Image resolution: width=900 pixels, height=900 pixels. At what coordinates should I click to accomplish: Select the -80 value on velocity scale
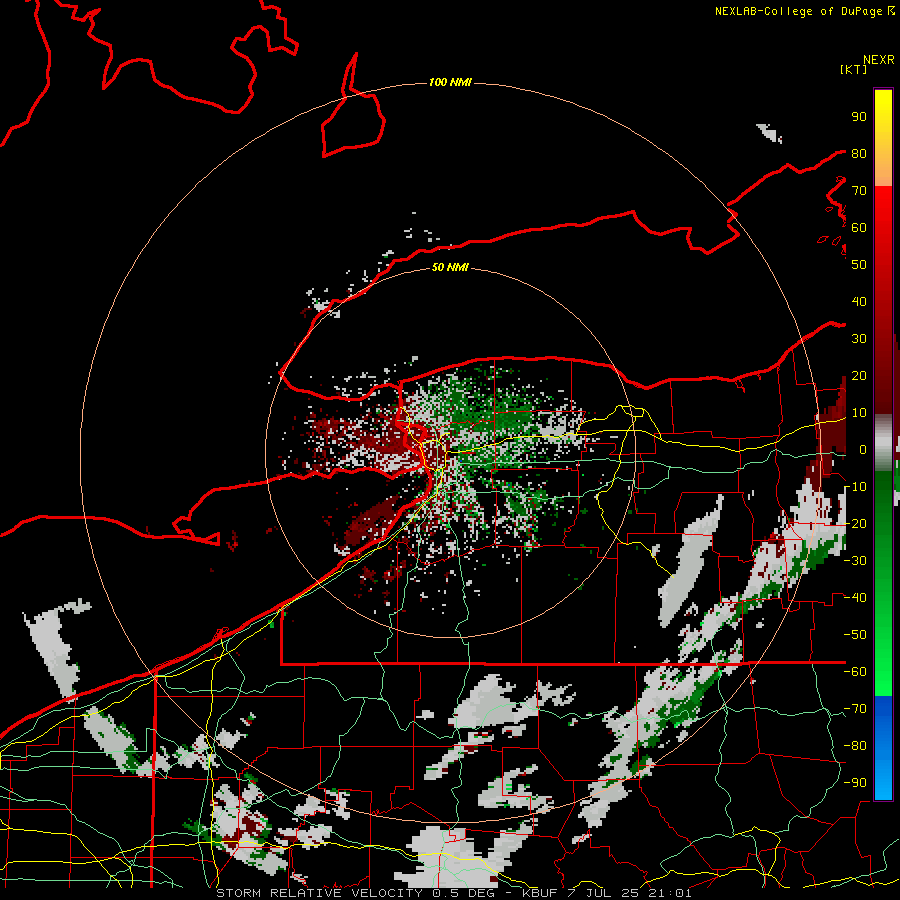(x=855, y=746)
